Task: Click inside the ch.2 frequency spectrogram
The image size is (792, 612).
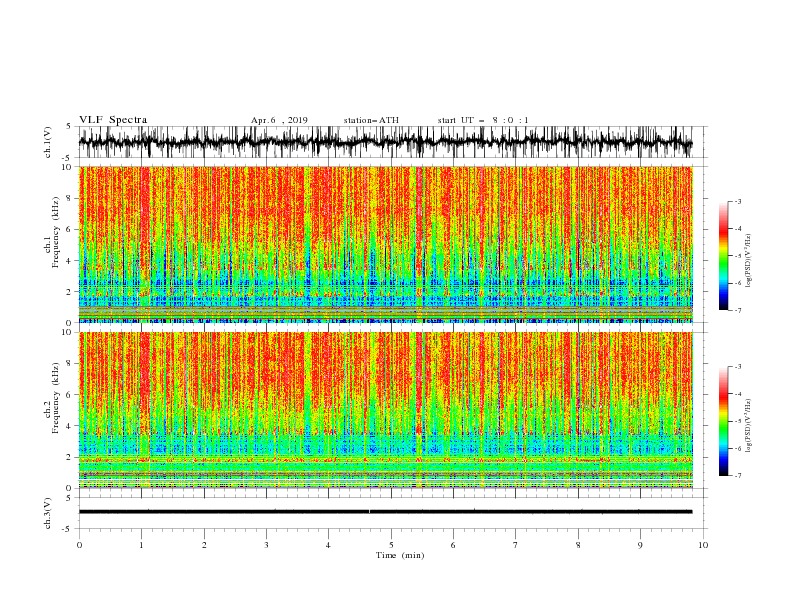Action: [385, 410]
